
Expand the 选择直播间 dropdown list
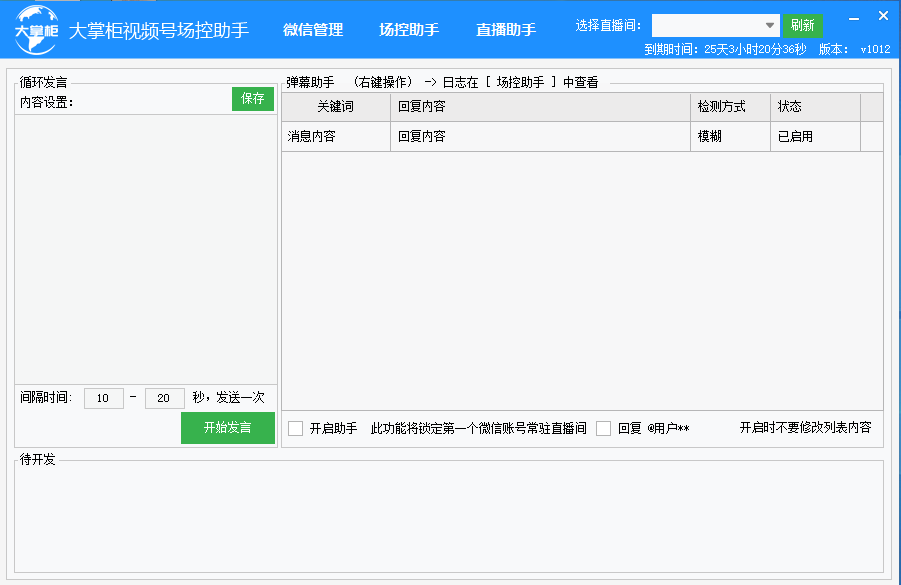point(769,26)
